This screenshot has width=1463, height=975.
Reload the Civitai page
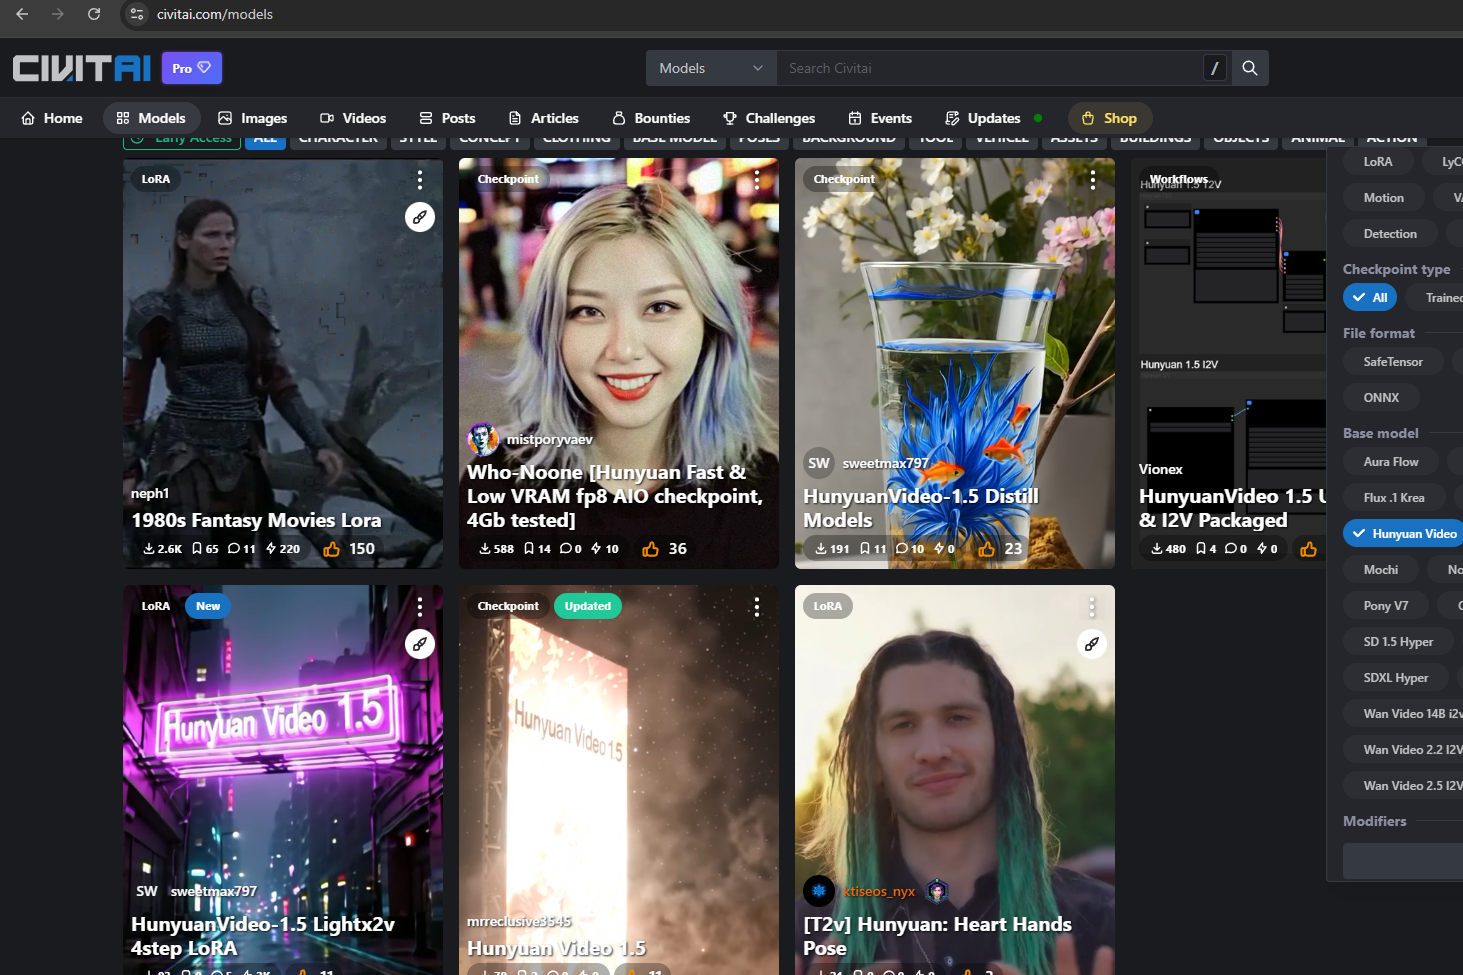coord(94,14)
